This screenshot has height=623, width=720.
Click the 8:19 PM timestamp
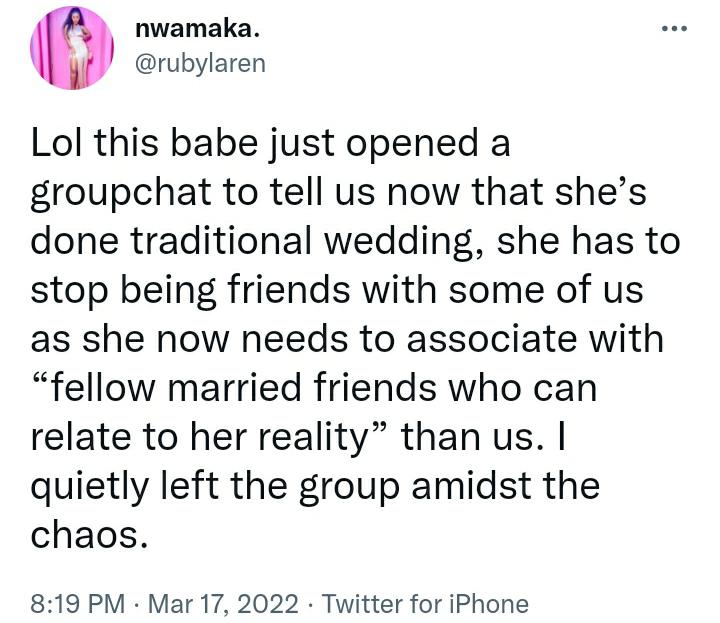point(78,604)
